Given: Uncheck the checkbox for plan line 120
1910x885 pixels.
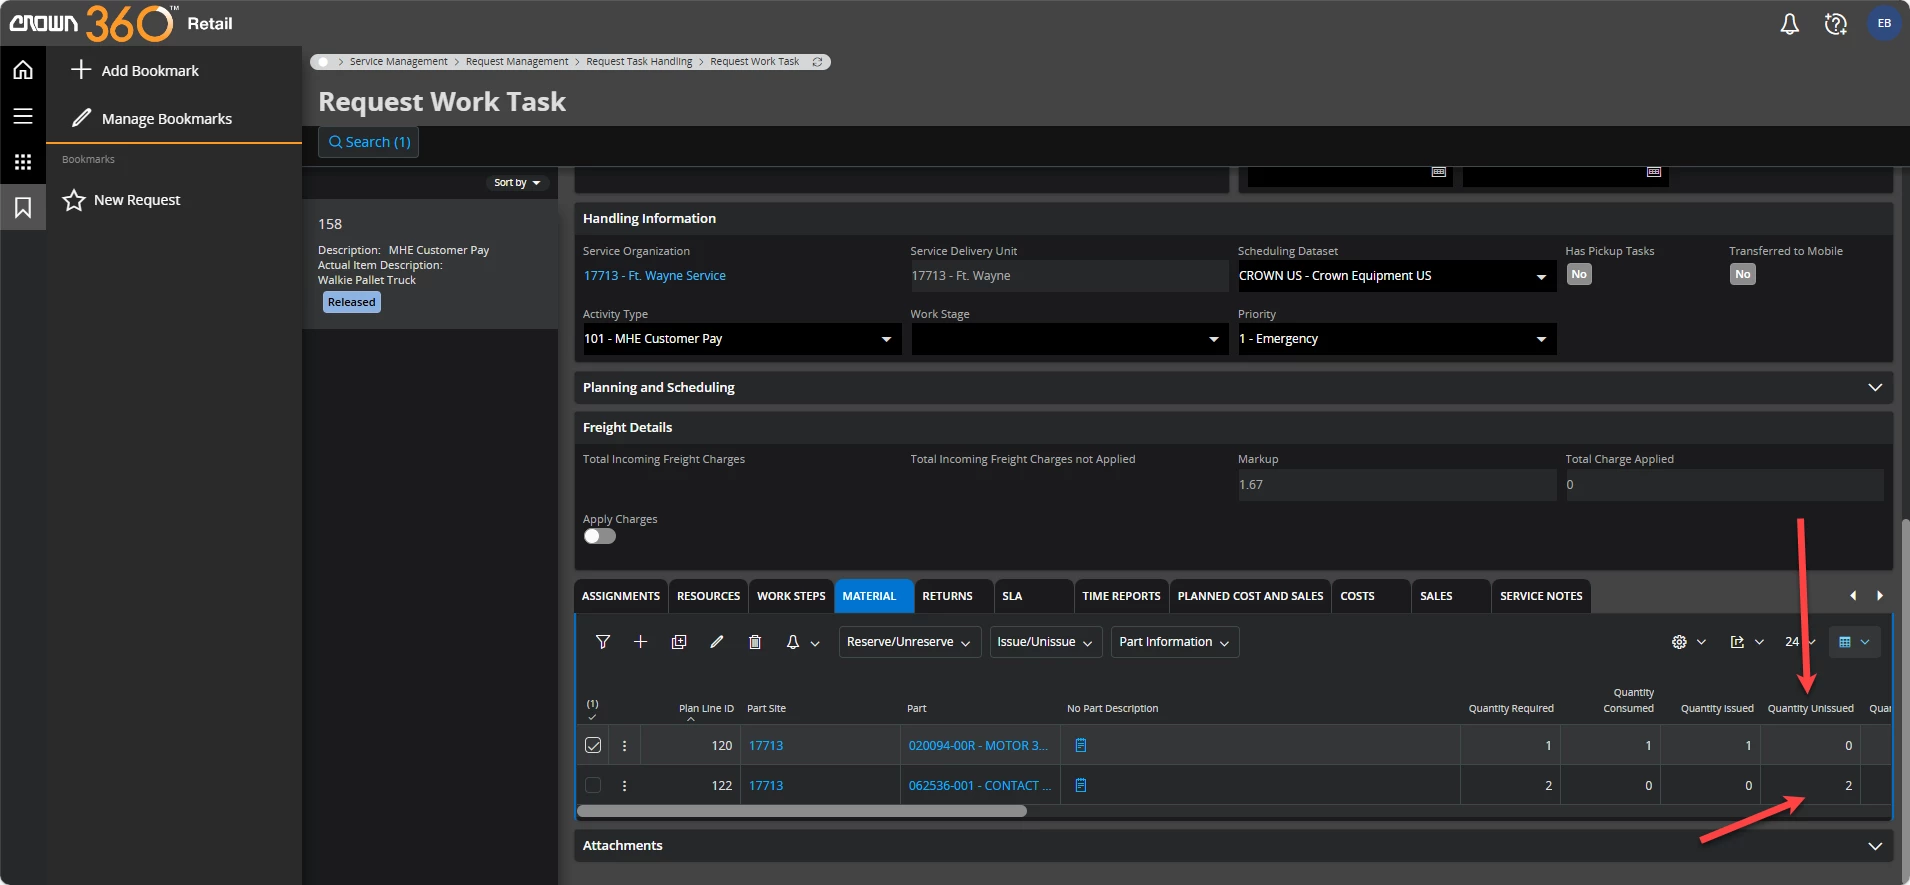Looking at the screenshot, I should 593,745.
